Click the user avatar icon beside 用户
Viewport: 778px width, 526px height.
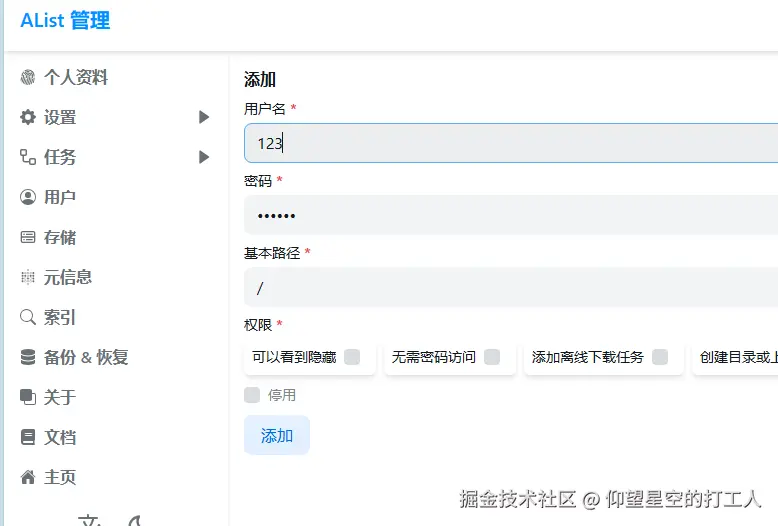28,197
